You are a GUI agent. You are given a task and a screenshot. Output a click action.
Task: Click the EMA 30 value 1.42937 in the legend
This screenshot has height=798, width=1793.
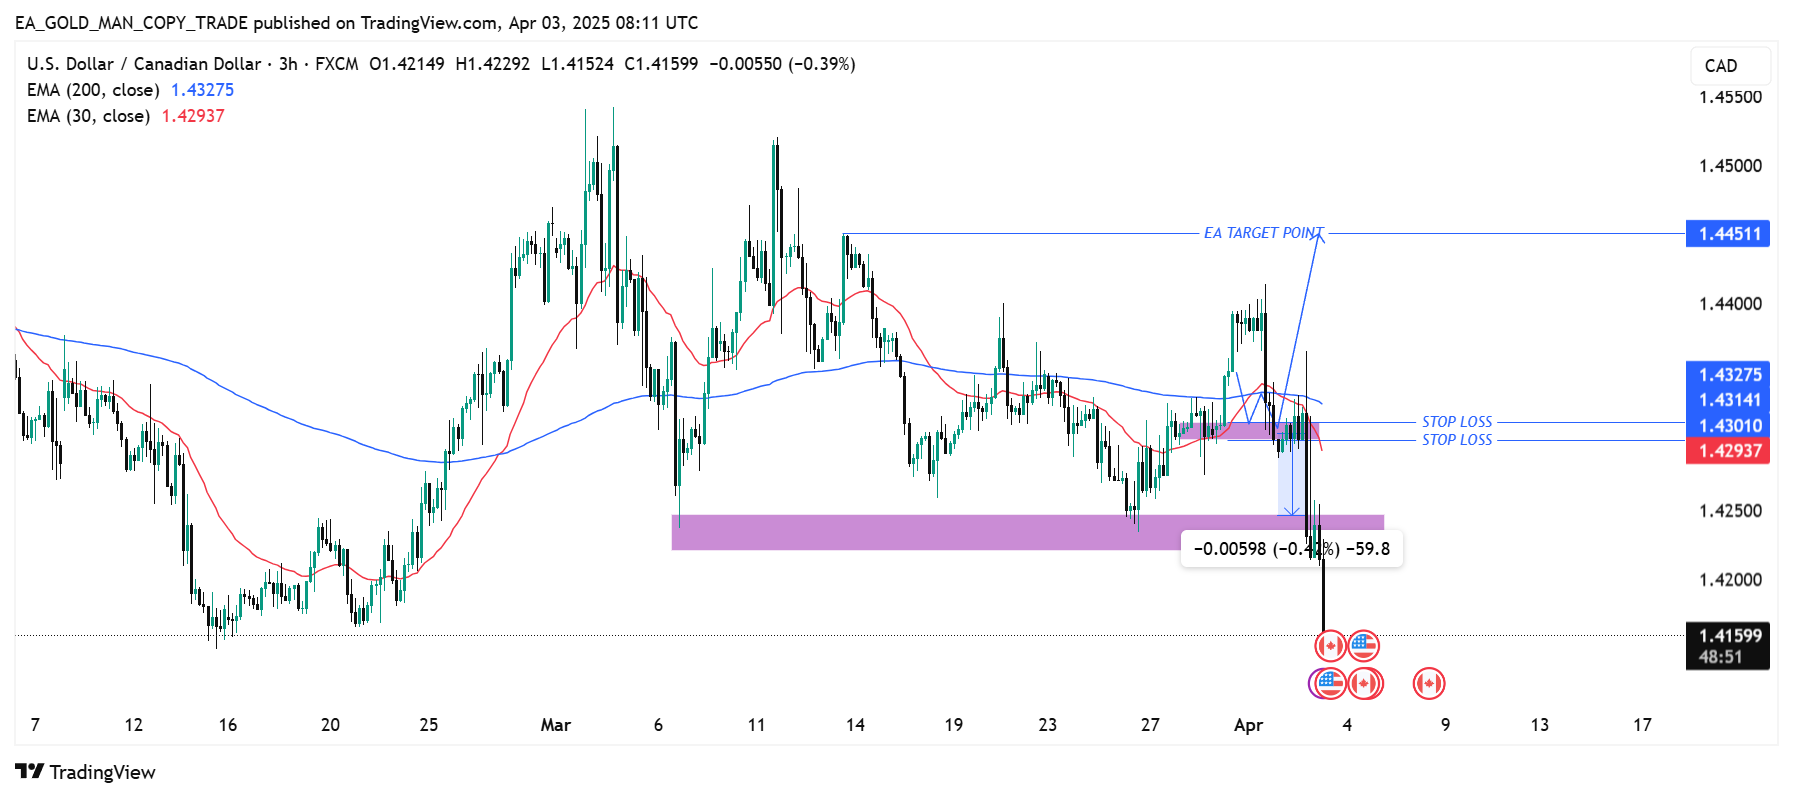click(193, 116)
